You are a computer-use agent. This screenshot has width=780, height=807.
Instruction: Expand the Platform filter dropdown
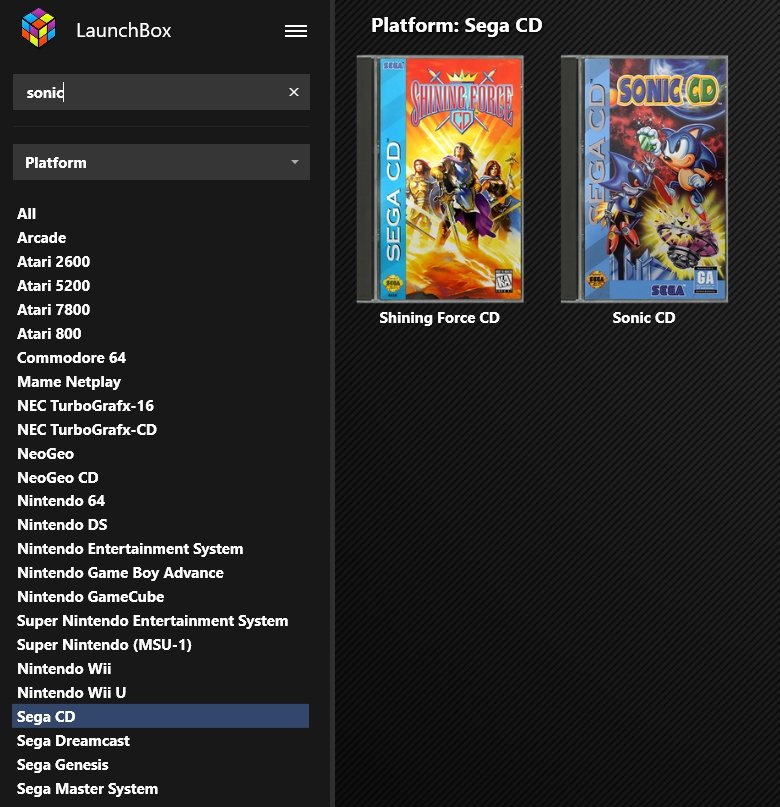coord(162,162)
